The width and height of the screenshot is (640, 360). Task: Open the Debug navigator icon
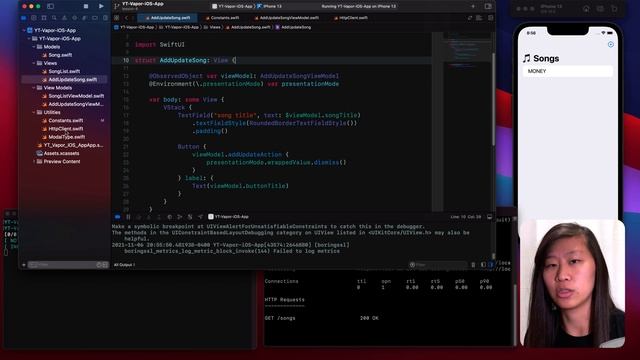(x=84, y=18)
